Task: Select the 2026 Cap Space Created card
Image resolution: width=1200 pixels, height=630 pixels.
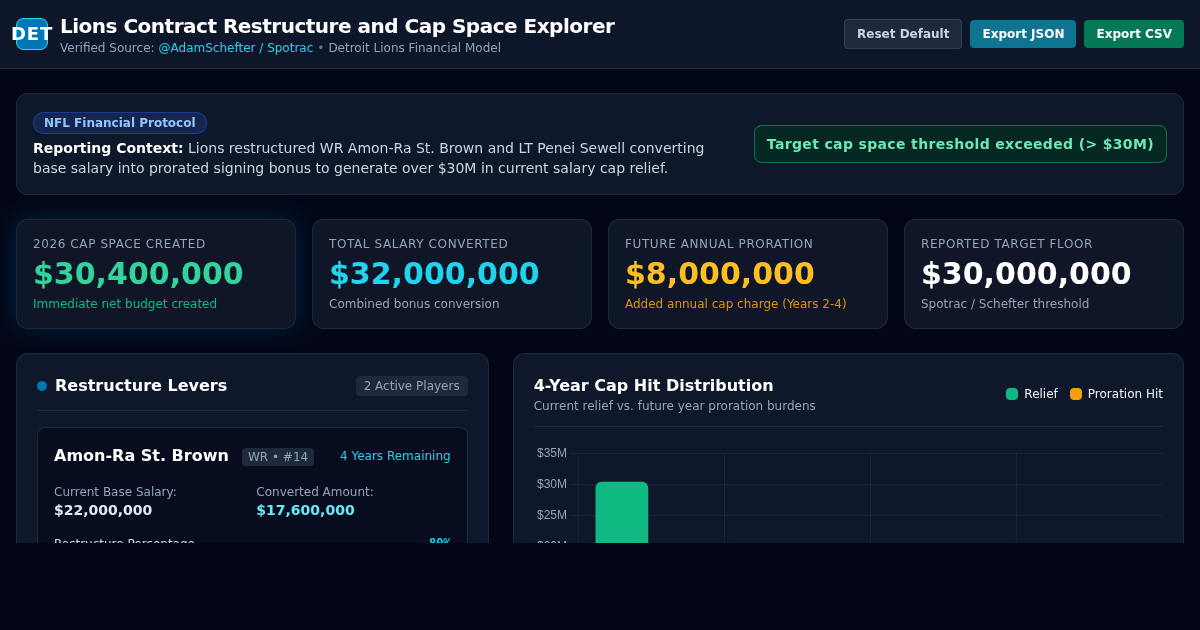Action: tap(156, 274)
